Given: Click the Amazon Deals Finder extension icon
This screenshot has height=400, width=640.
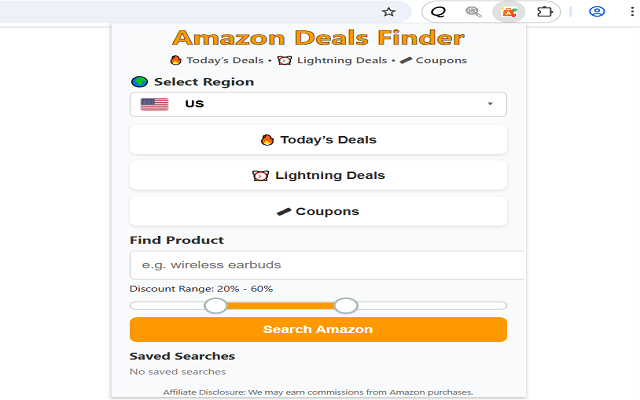Looking at the screenshot, I should click(510, 12).
